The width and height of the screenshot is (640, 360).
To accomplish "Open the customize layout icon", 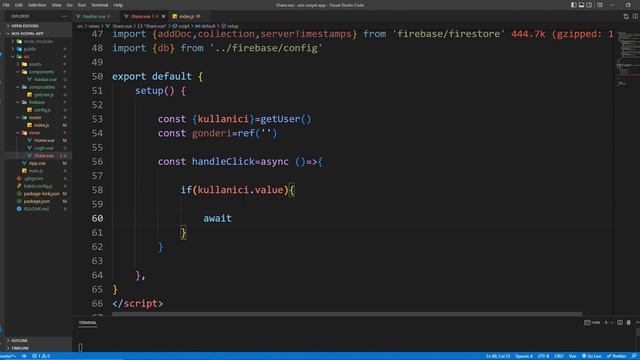I will click(600, 5).
